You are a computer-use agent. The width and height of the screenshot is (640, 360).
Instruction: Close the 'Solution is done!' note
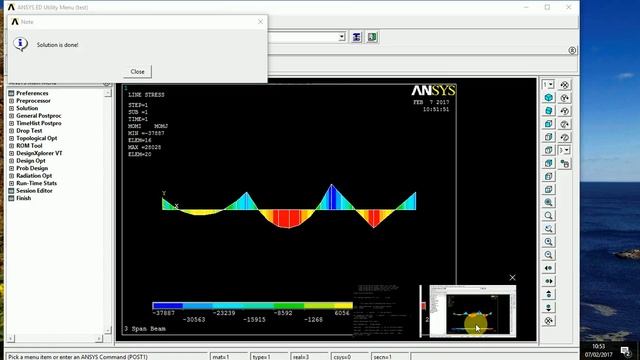(138, 71)
